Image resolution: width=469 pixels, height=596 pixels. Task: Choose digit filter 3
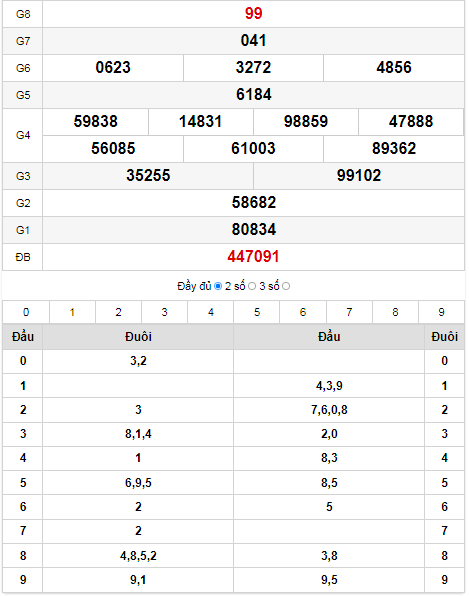(164, 312)
